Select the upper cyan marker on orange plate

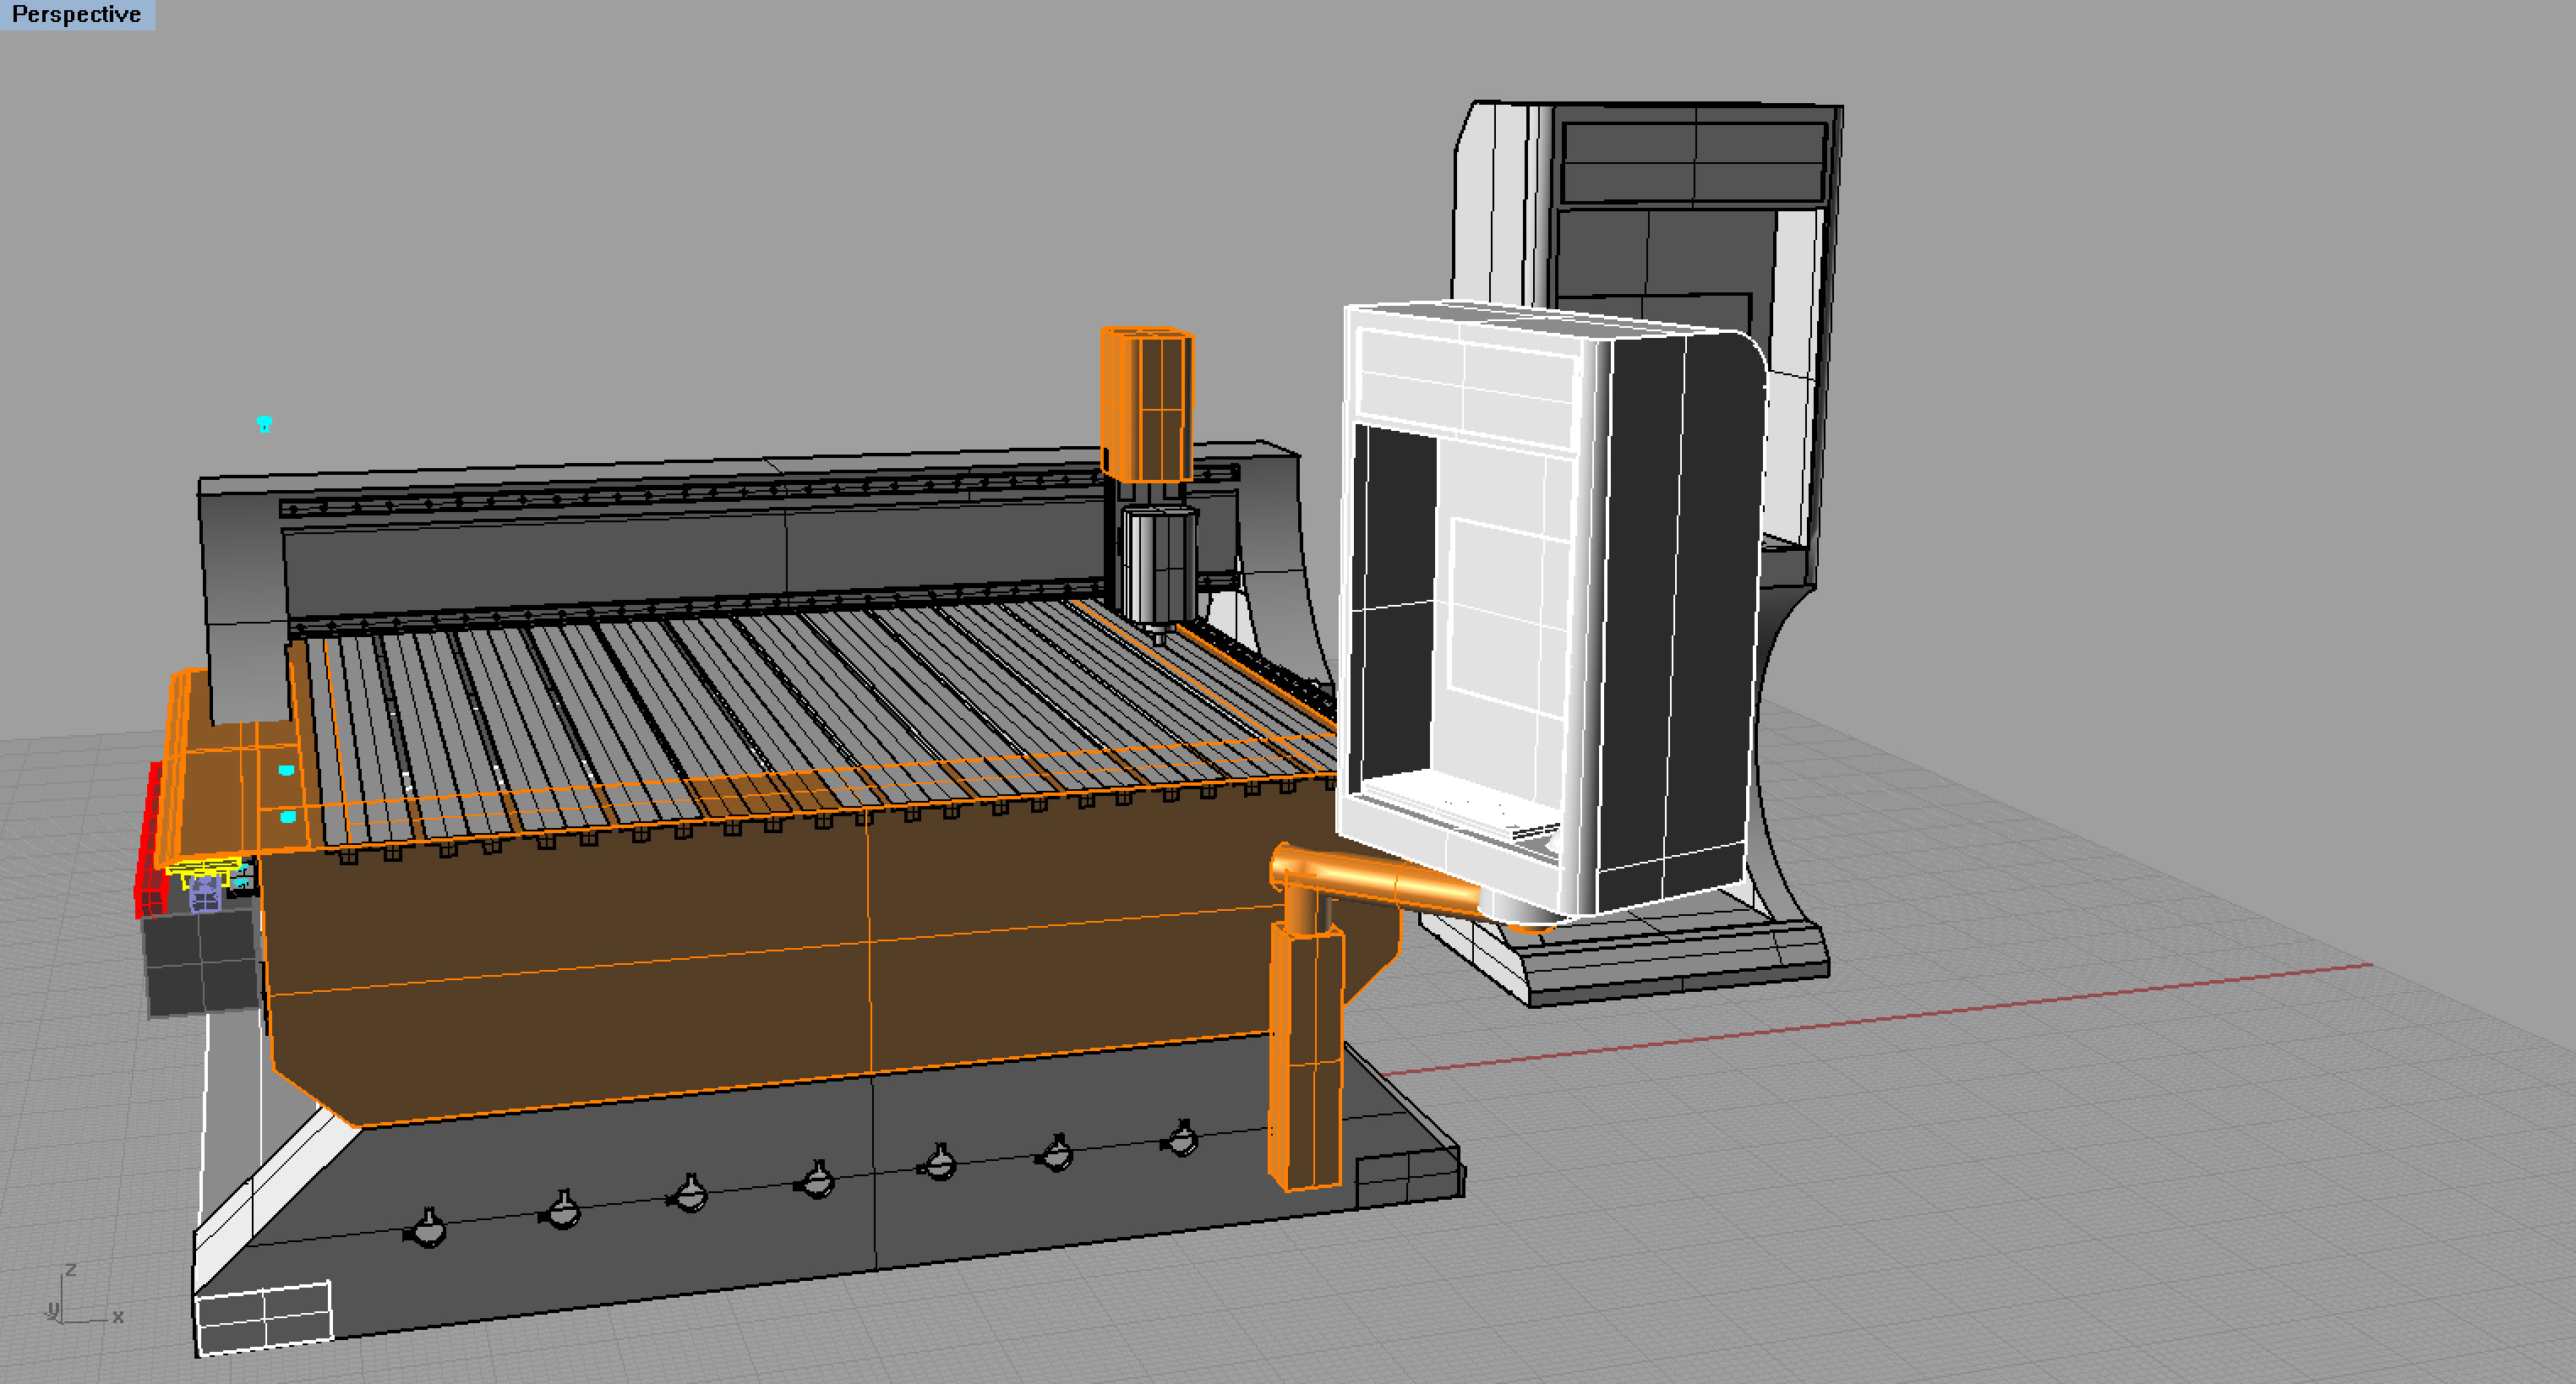pos(286,770)
